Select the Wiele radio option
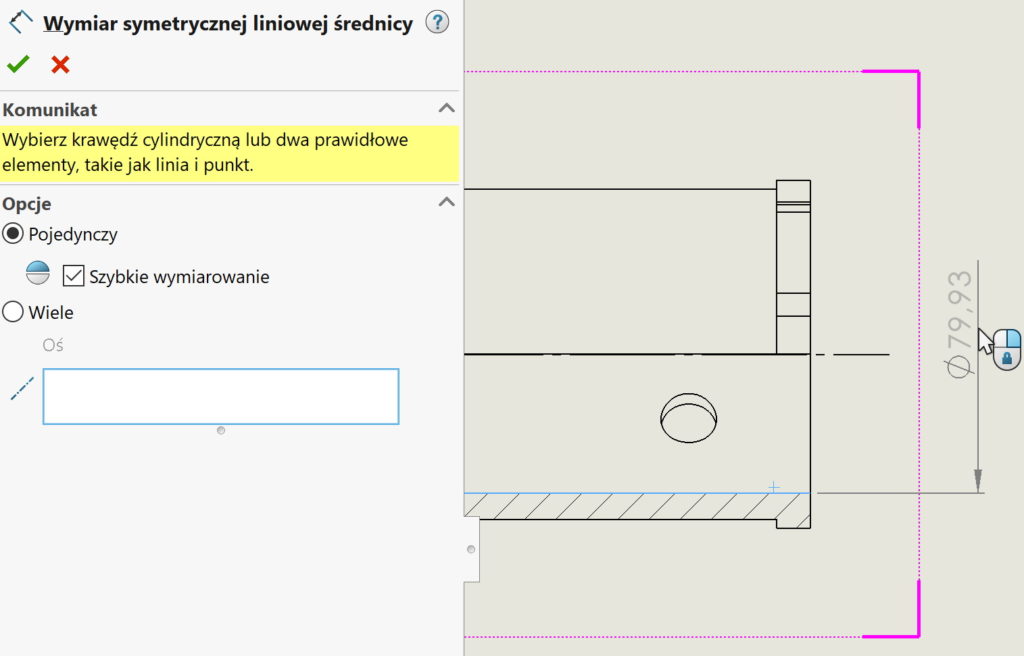 [12, 311]
